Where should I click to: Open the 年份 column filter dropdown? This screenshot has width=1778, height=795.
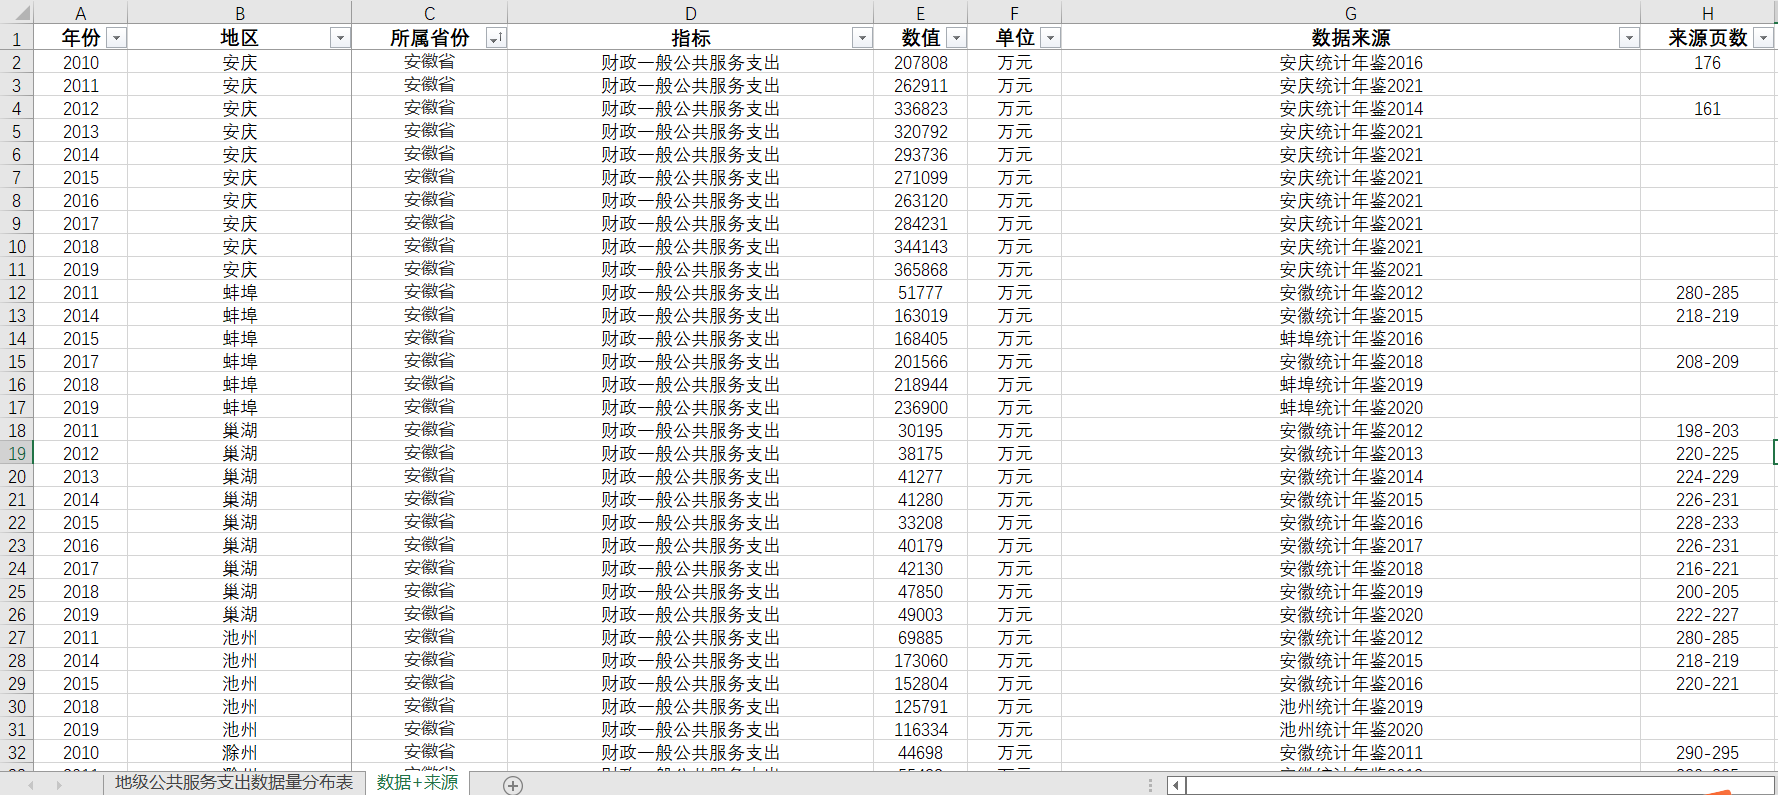[117, 38]
